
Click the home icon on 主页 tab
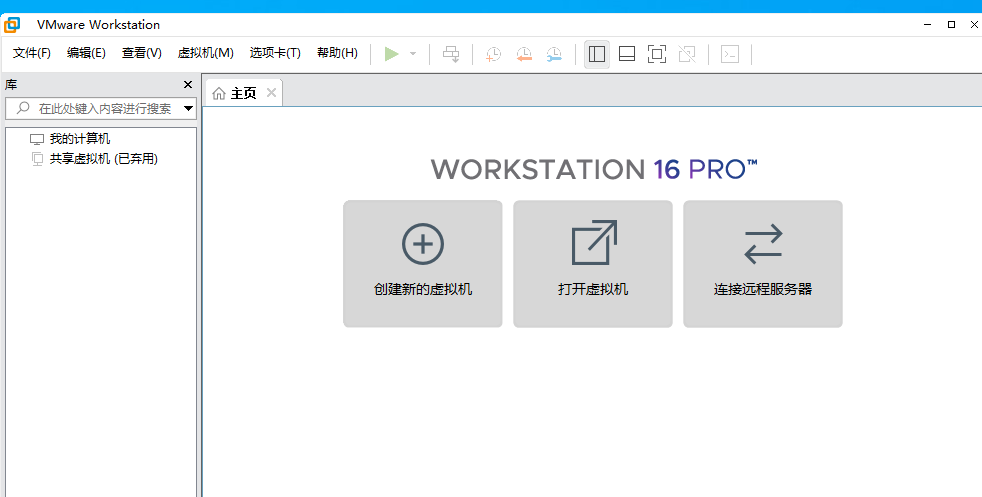coord(219,93)
